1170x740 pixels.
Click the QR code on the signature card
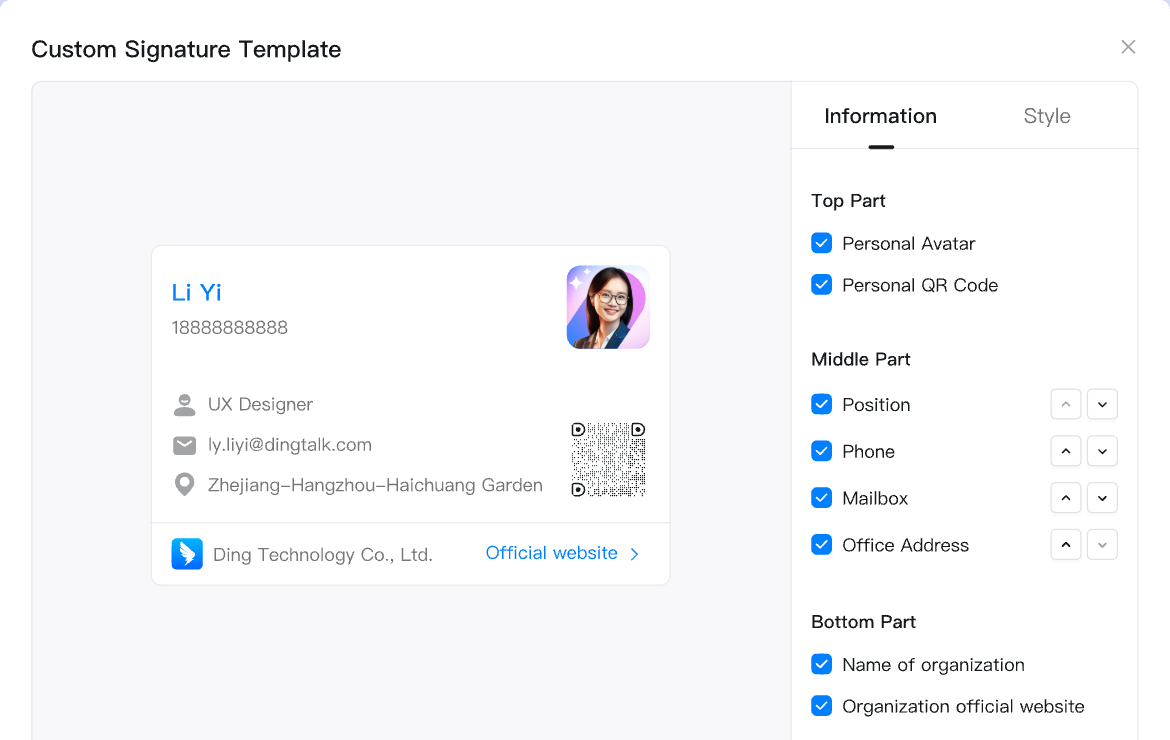pyautogui.click(x=608, y=459)
